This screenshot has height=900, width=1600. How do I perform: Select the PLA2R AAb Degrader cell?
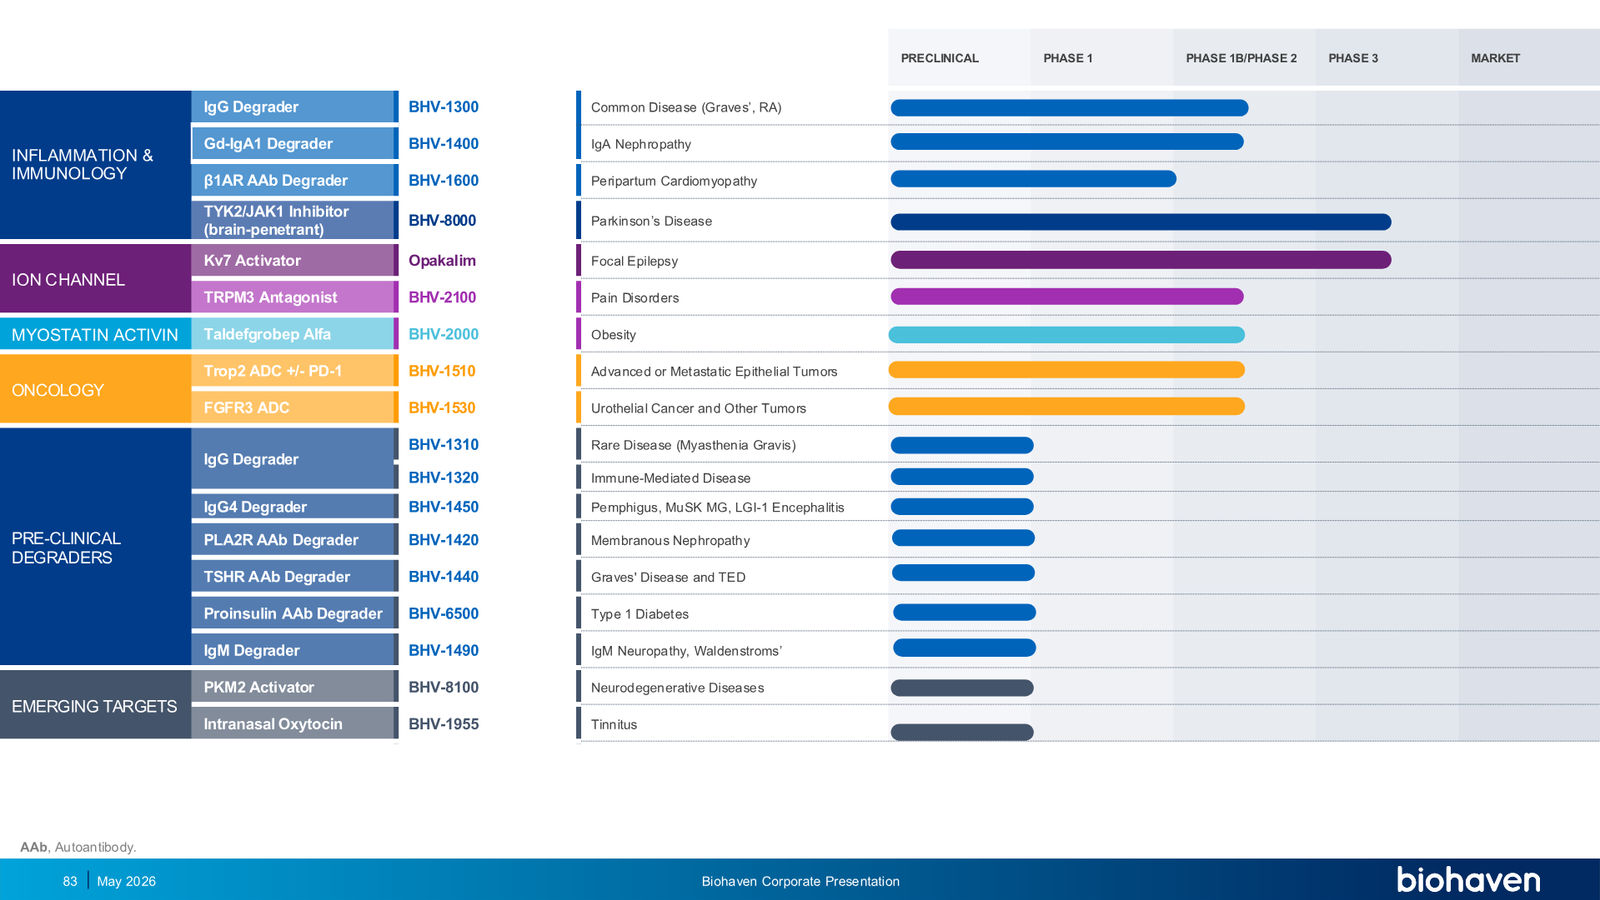(294, 540)
